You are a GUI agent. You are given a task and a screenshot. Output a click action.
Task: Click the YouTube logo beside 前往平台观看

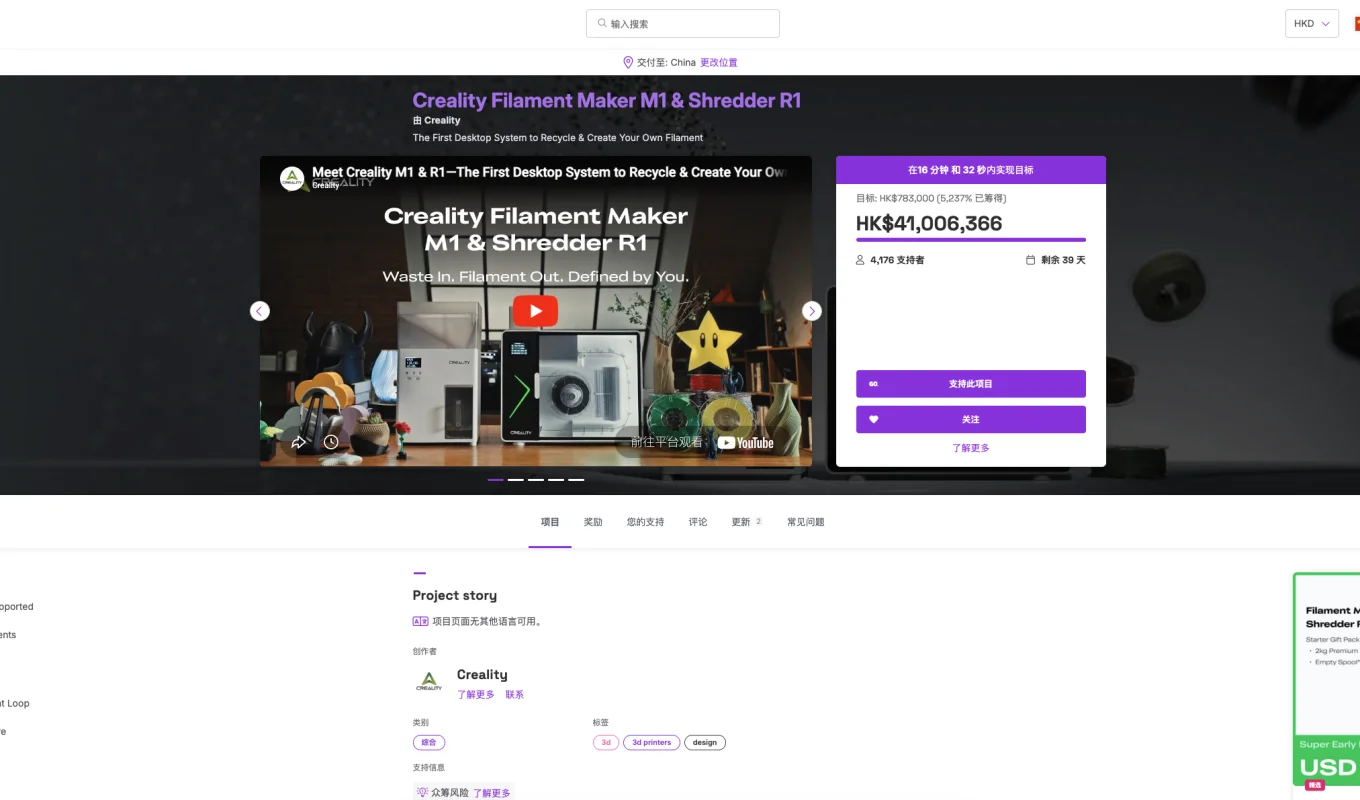745,442
